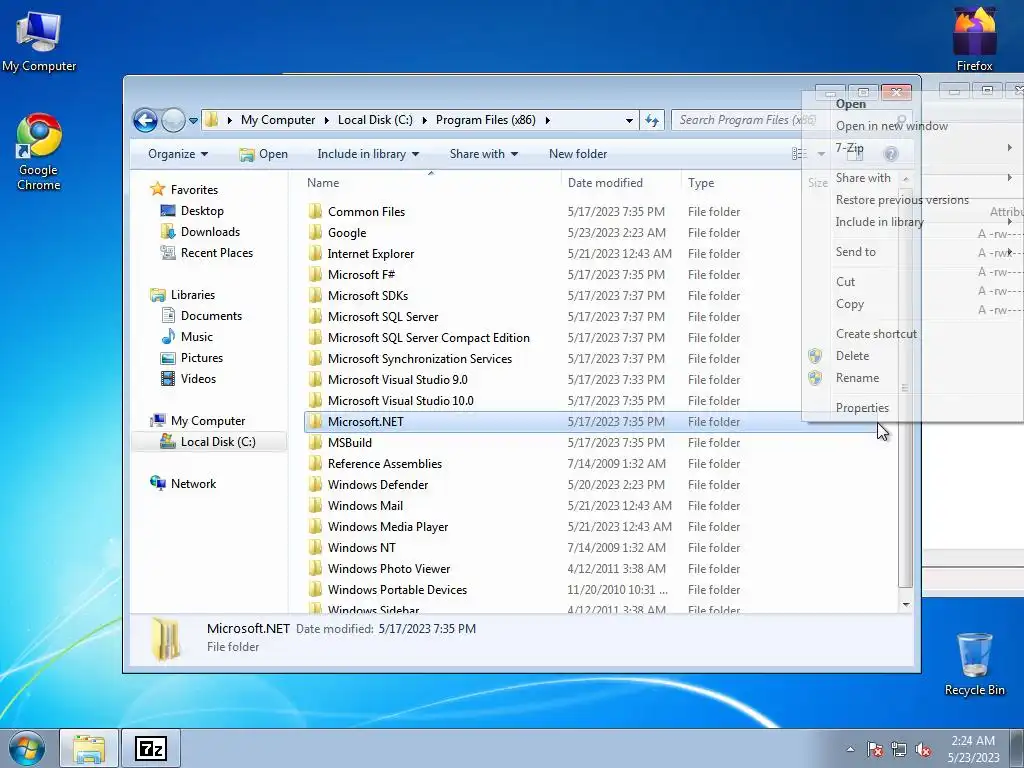Select the Microsoft SQL Server folder icon
This screenshot has height=768, width=1024.
[x=315, y=317]
